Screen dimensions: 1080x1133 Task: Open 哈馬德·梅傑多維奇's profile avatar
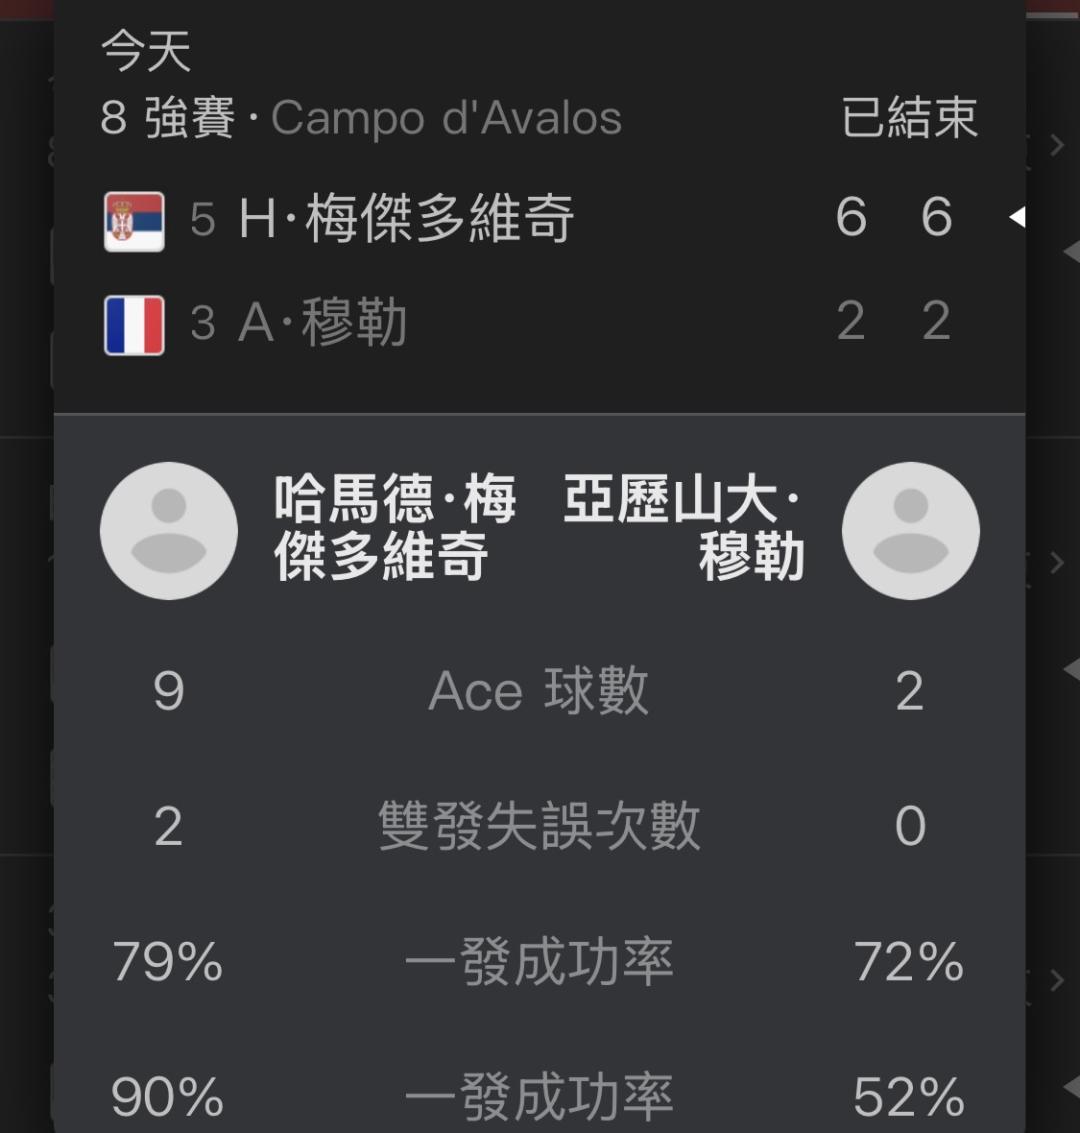coord(169,531)
